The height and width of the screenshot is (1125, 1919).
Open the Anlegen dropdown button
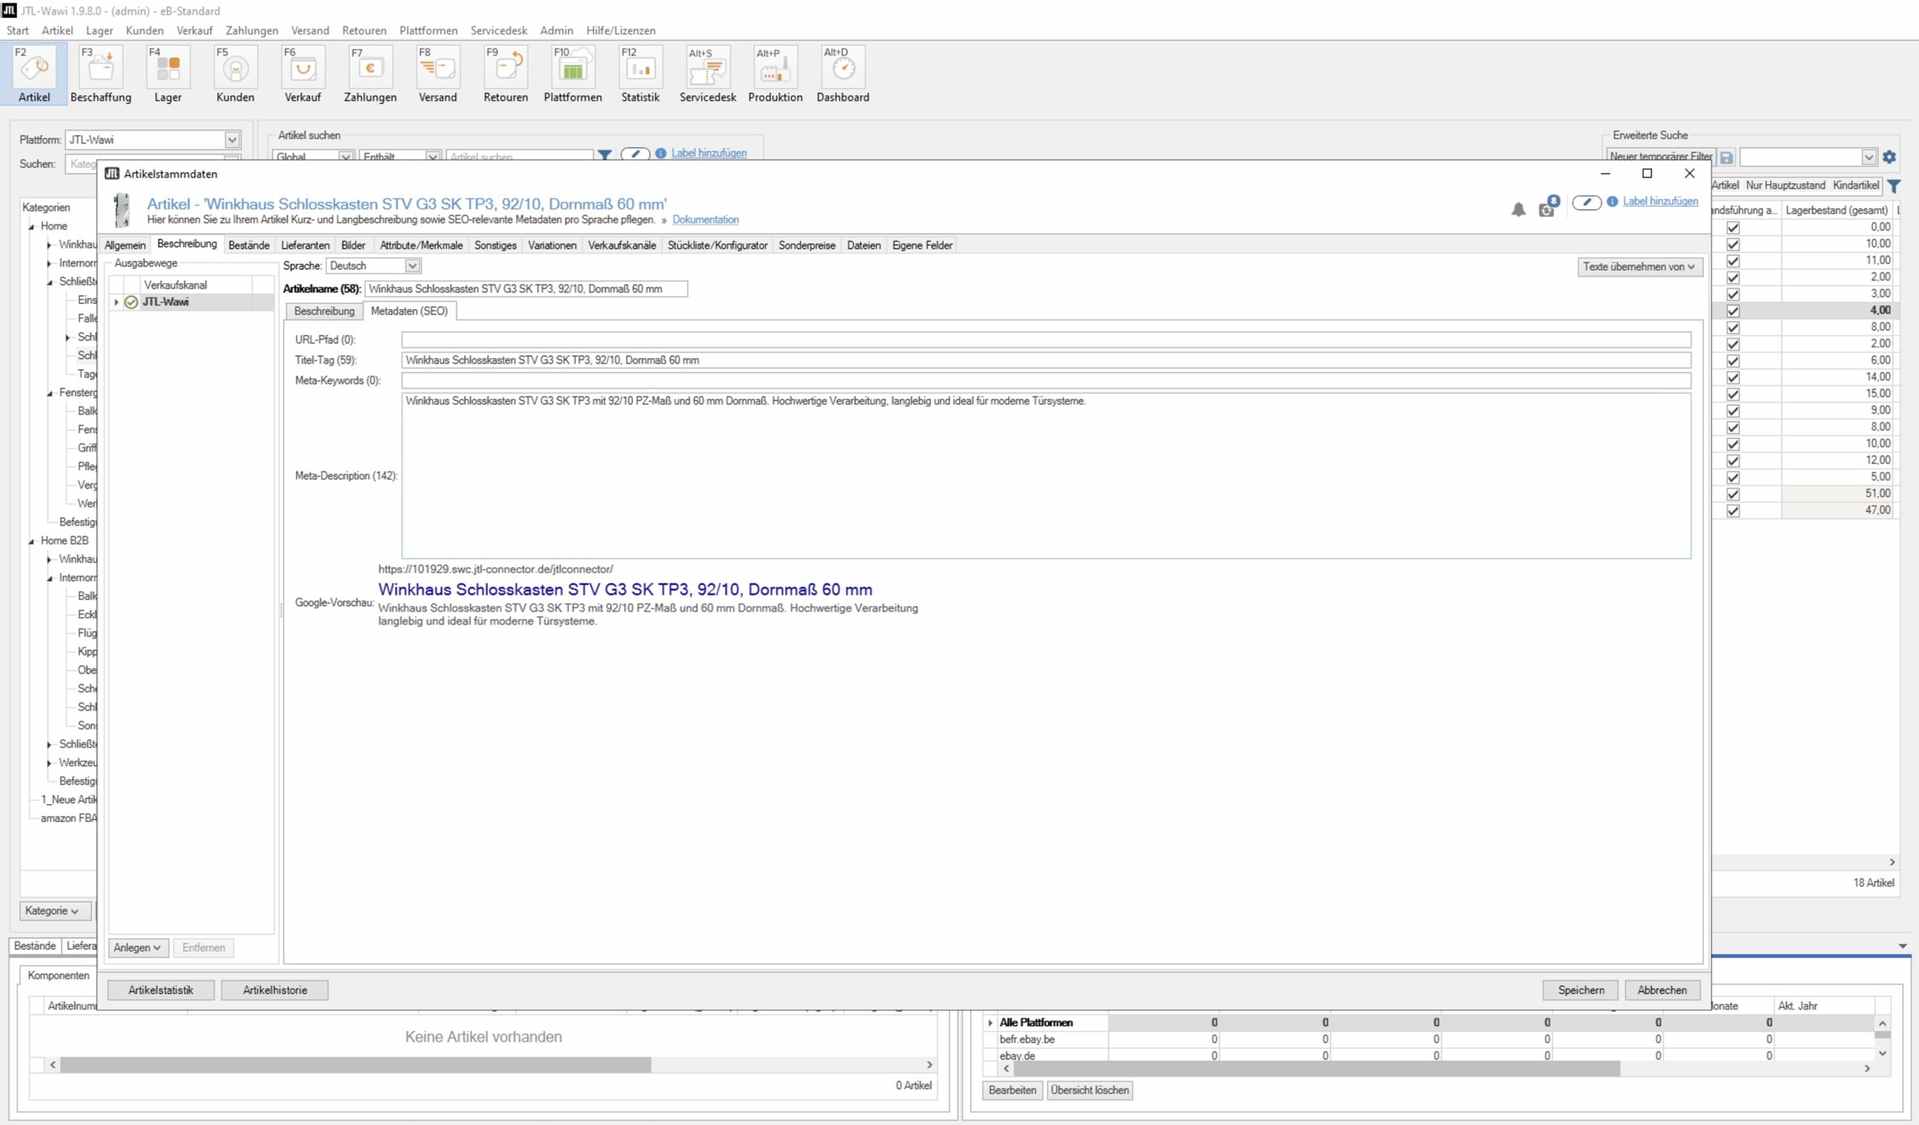137,948
